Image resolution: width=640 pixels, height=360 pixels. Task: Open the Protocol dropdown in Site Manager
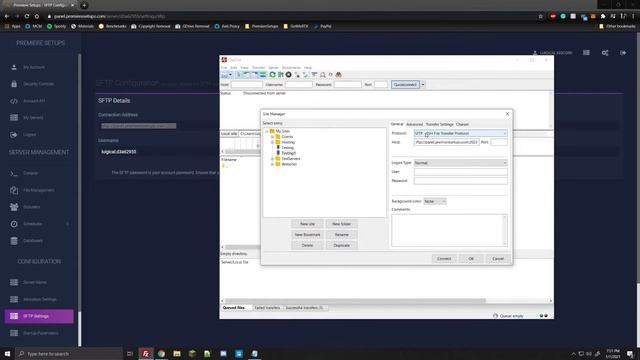[460, 133]
